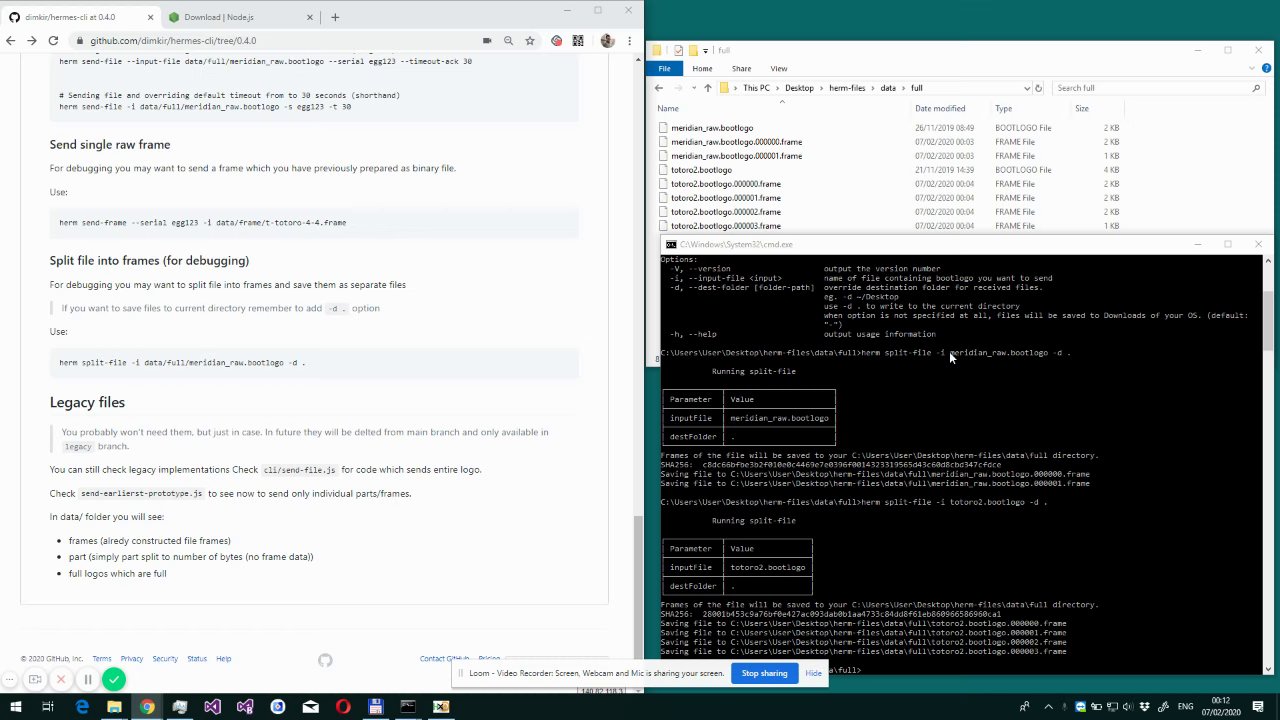Open the File tab in Explorer

(x=664, y=68)
